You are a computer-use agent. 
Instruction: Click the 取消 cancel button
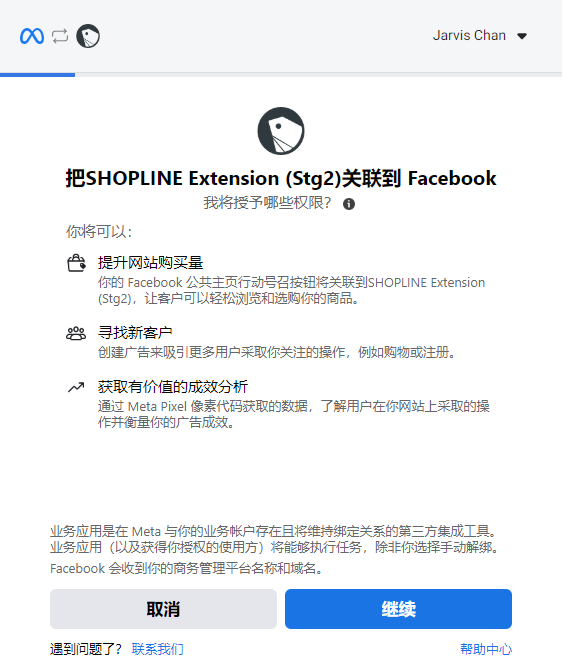[163, 609]
